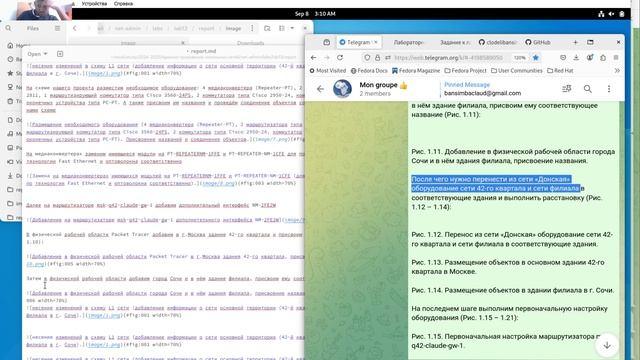The image size is (640, 360).
Task: Bookmark page with the blue star
Action: (x=536, y=58)
